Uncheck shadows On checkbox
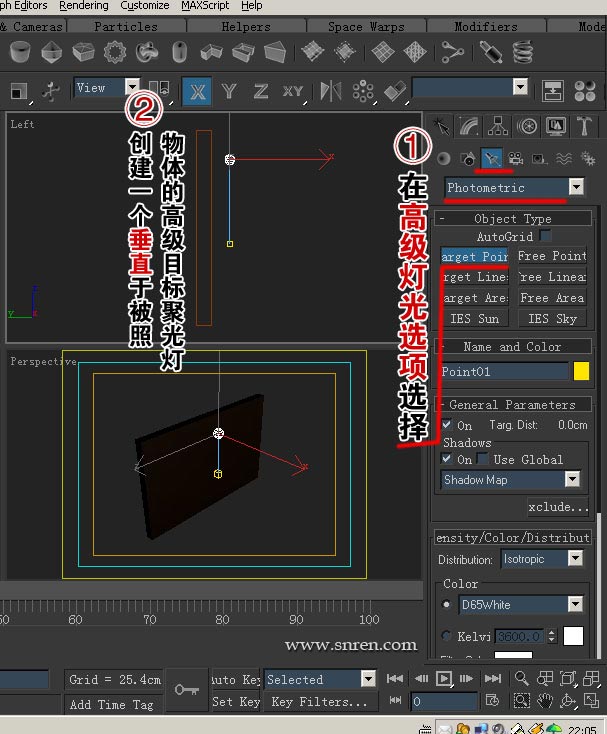607x734 pixels. pos(447,459)
